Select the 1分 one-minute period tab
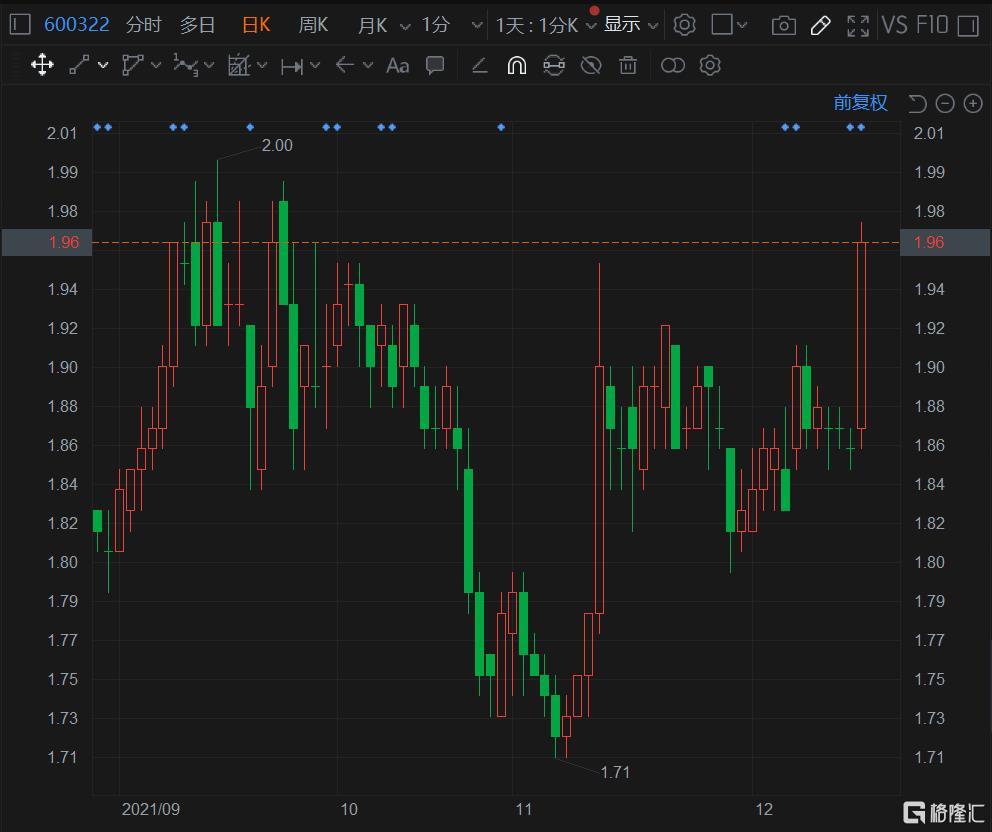Viewport: 992px width, 832px height. point(435,25)
